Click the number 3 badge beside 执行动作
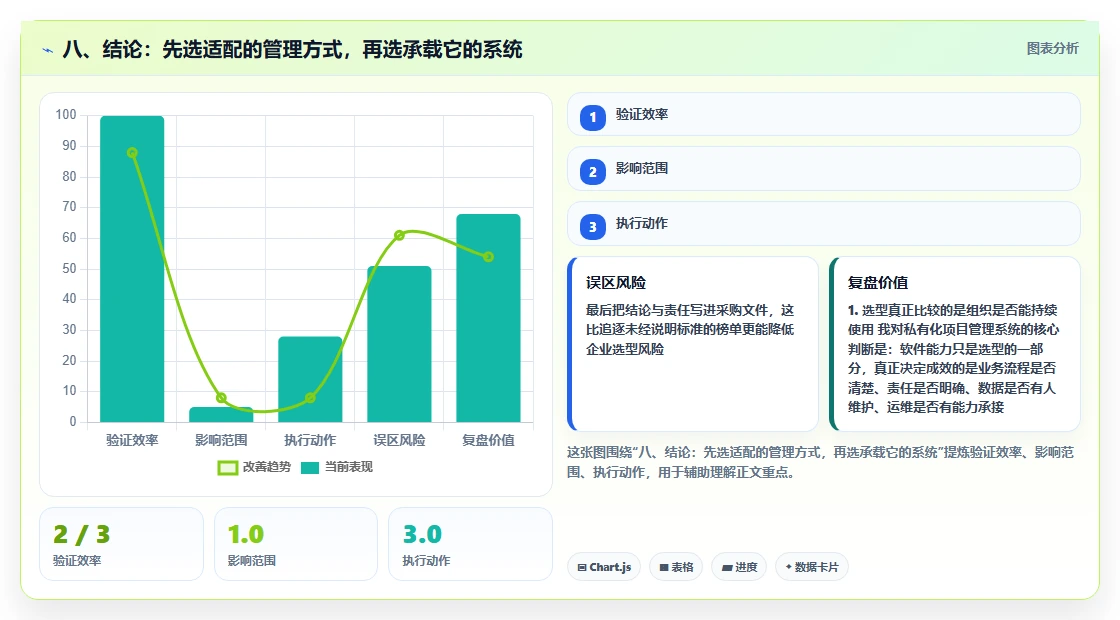 click(592, 226)
